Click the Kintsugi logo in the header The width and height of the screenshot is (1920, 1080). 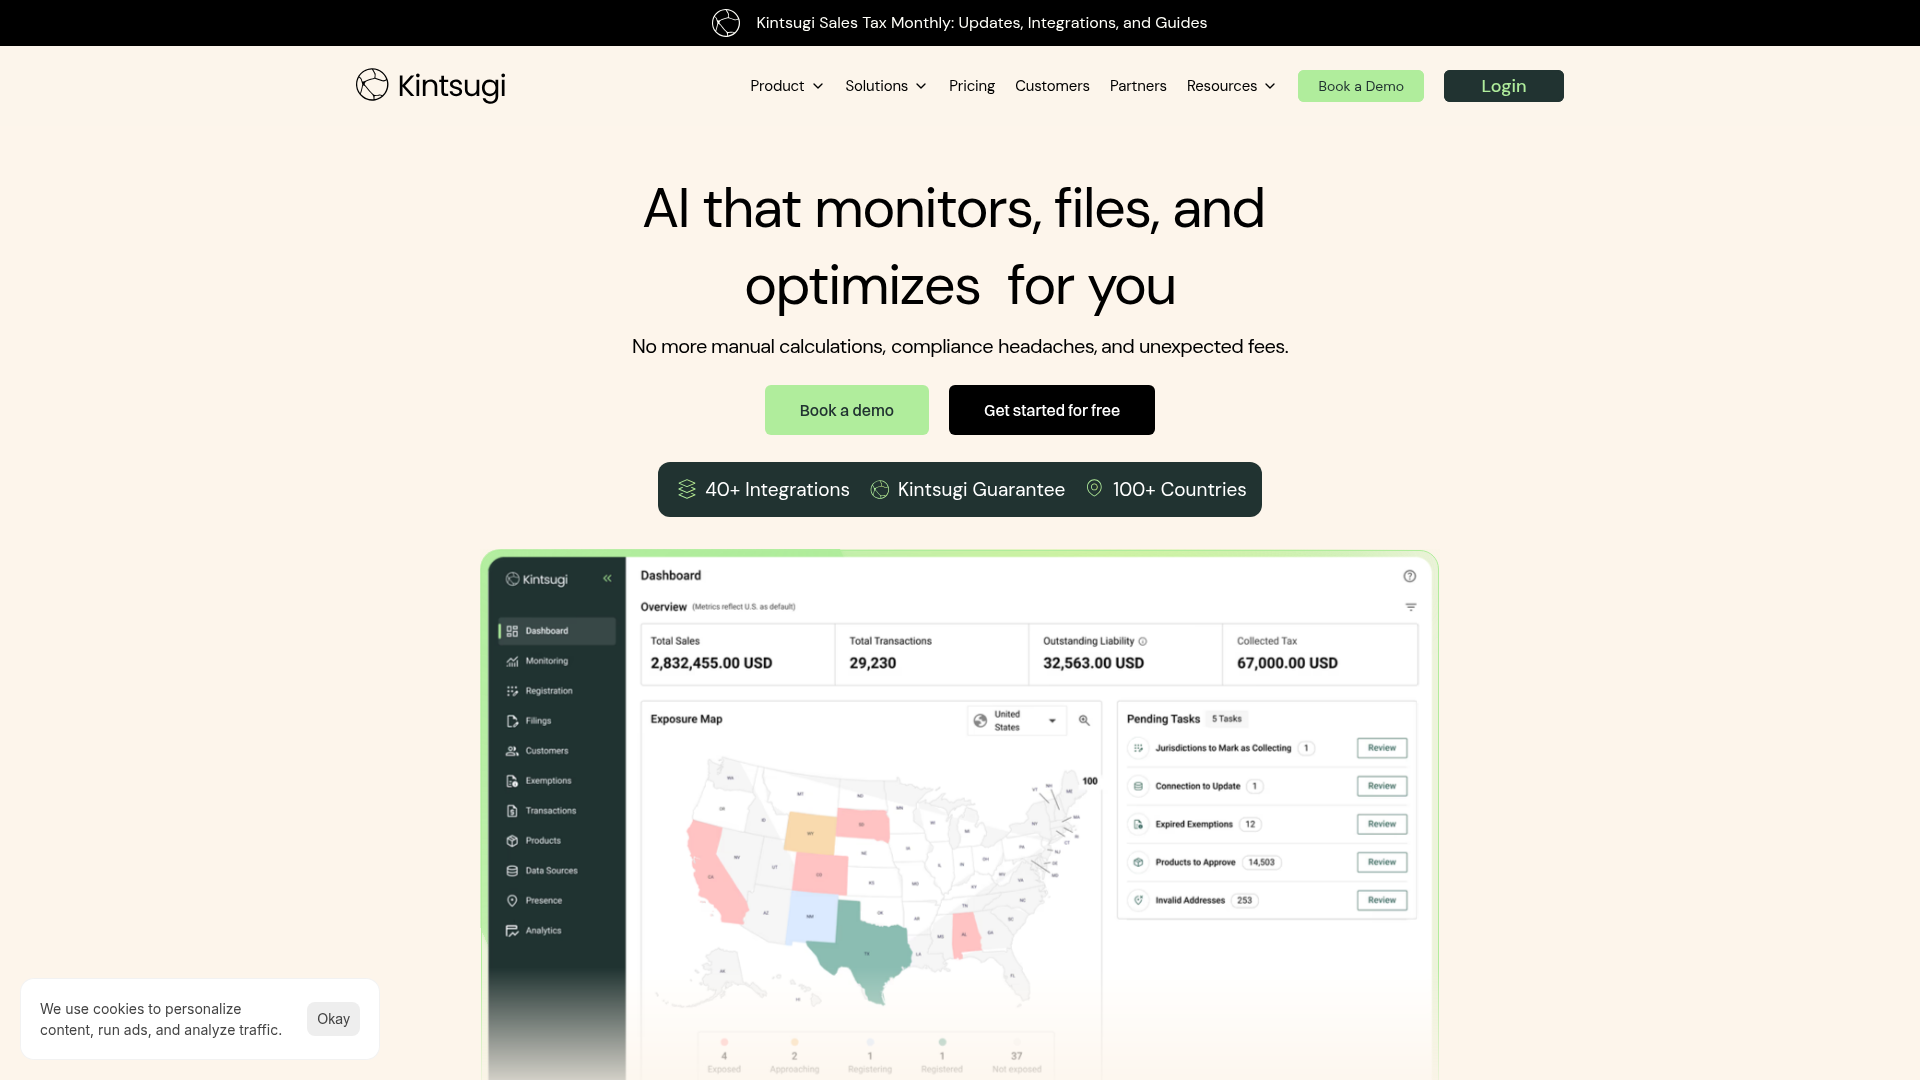pos(431,86)
